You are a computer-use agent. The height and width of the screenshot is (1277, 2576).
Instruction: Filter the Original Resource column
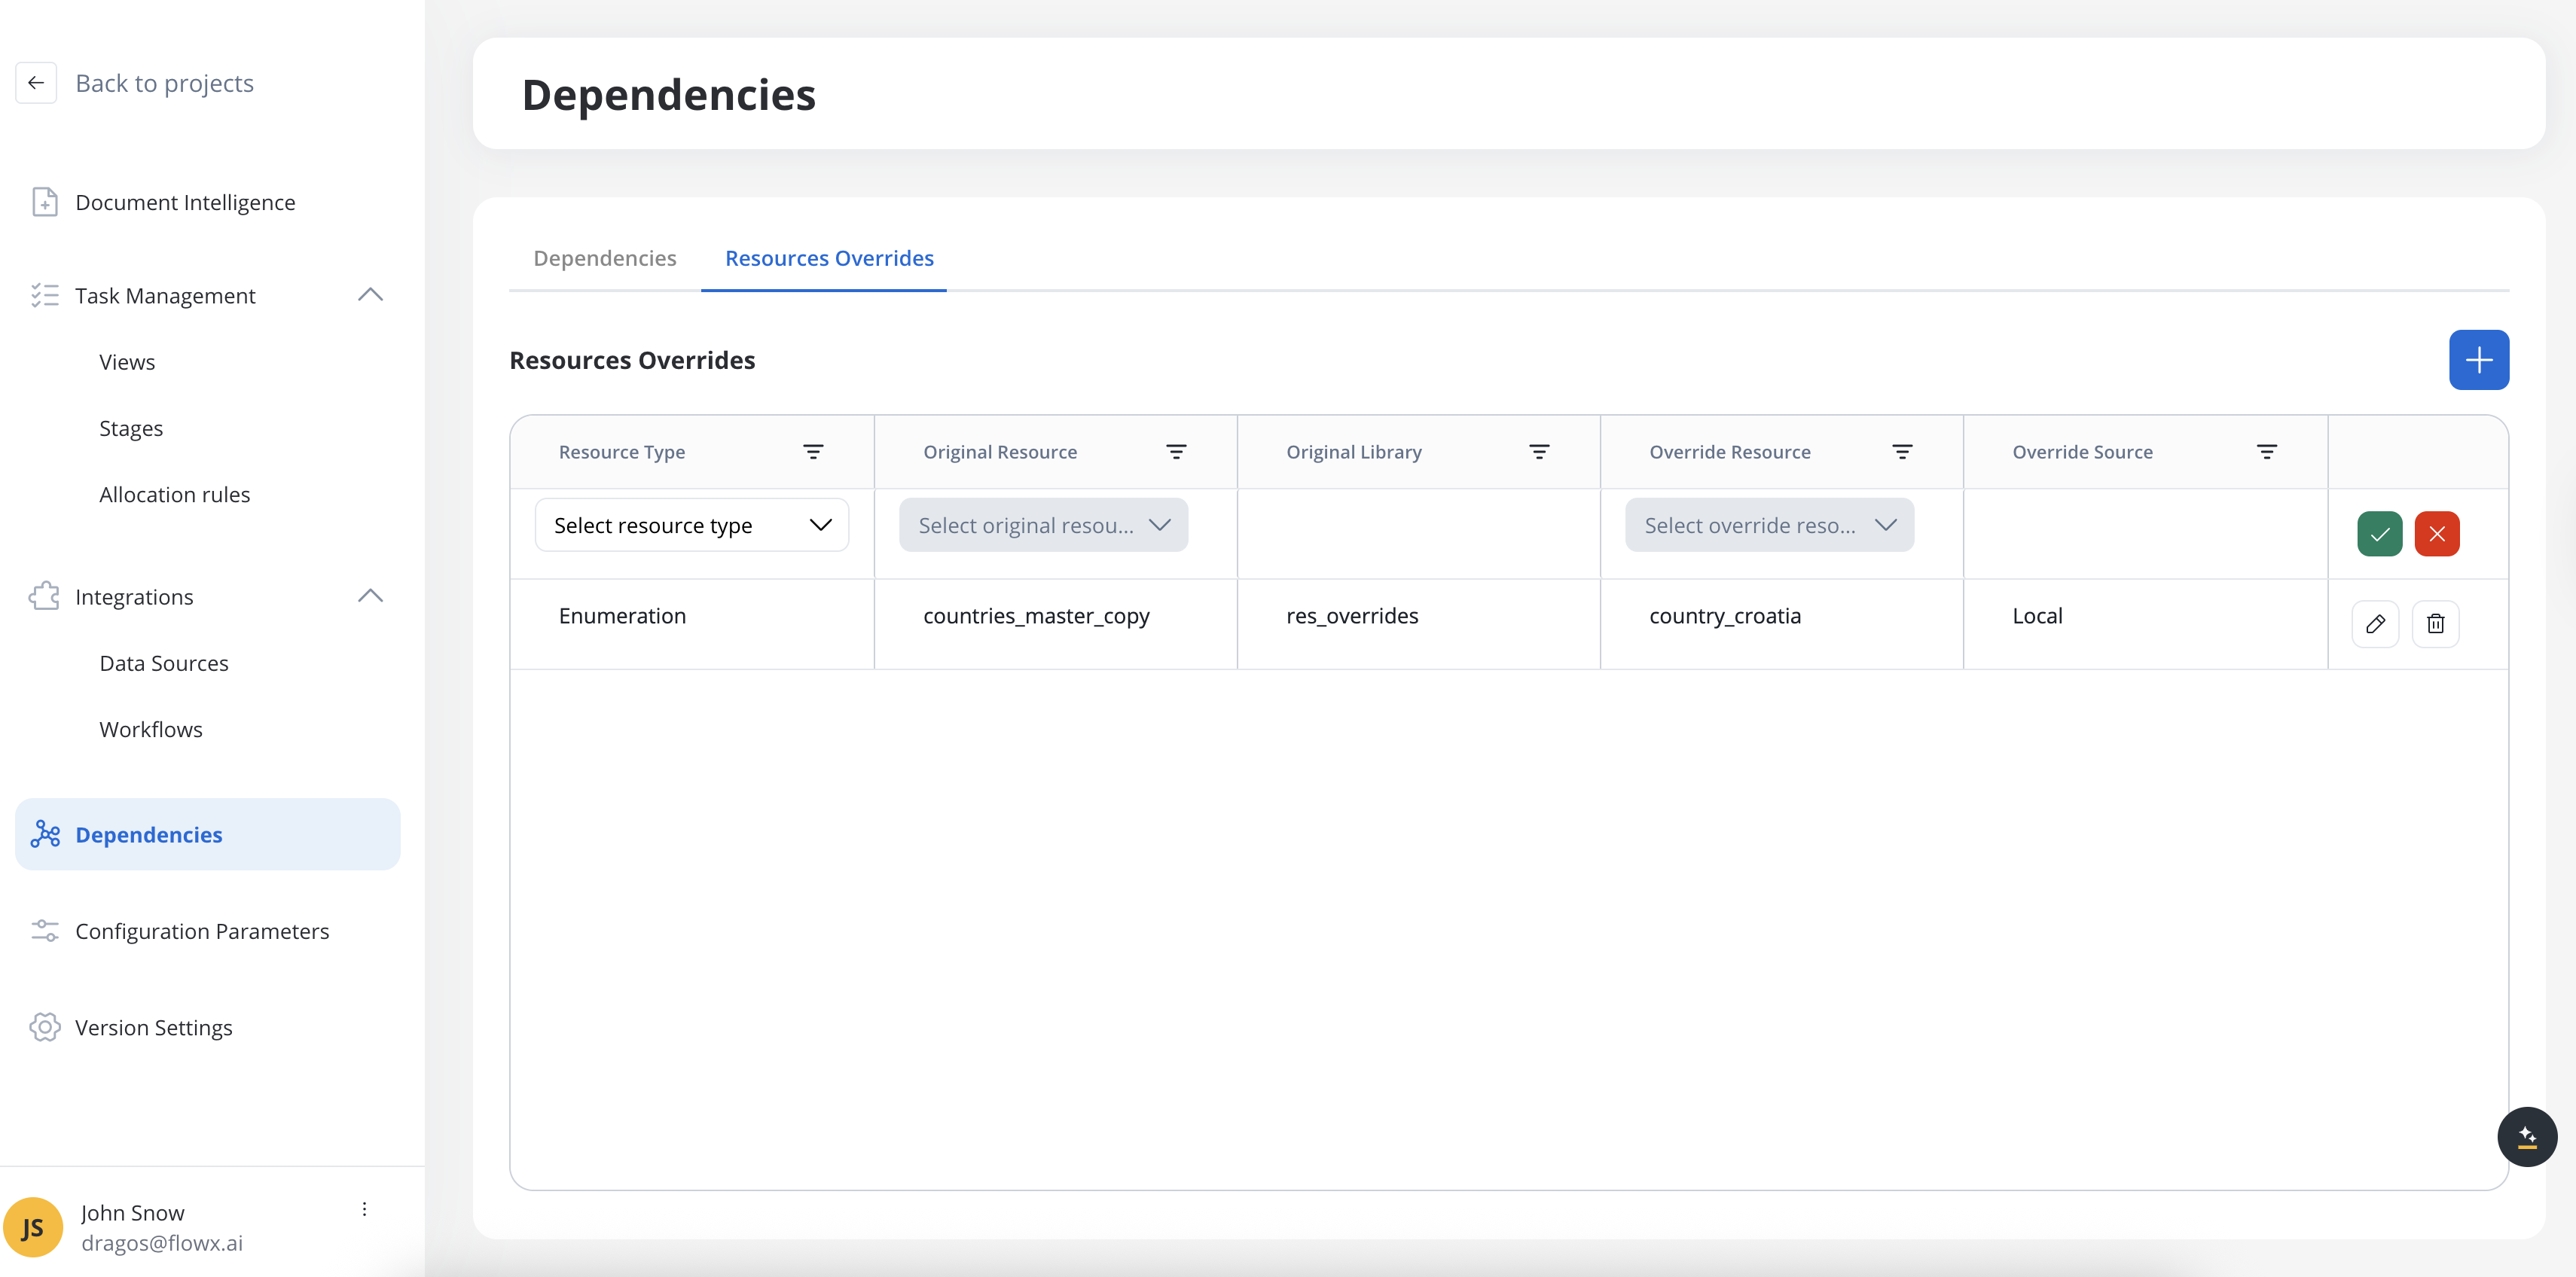[x=1176, y=452]
